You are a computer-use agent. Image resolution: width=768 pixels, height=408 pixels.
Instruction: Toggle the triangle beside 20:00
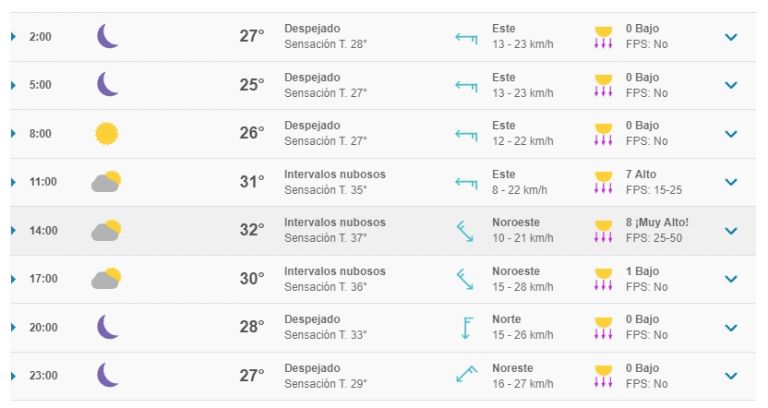point(13,327)
